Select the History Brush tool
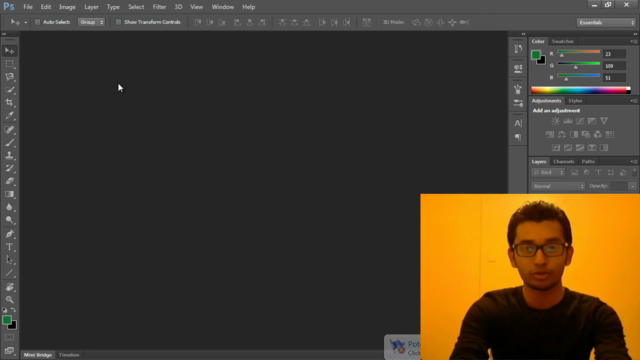 (x=9, y=168)
